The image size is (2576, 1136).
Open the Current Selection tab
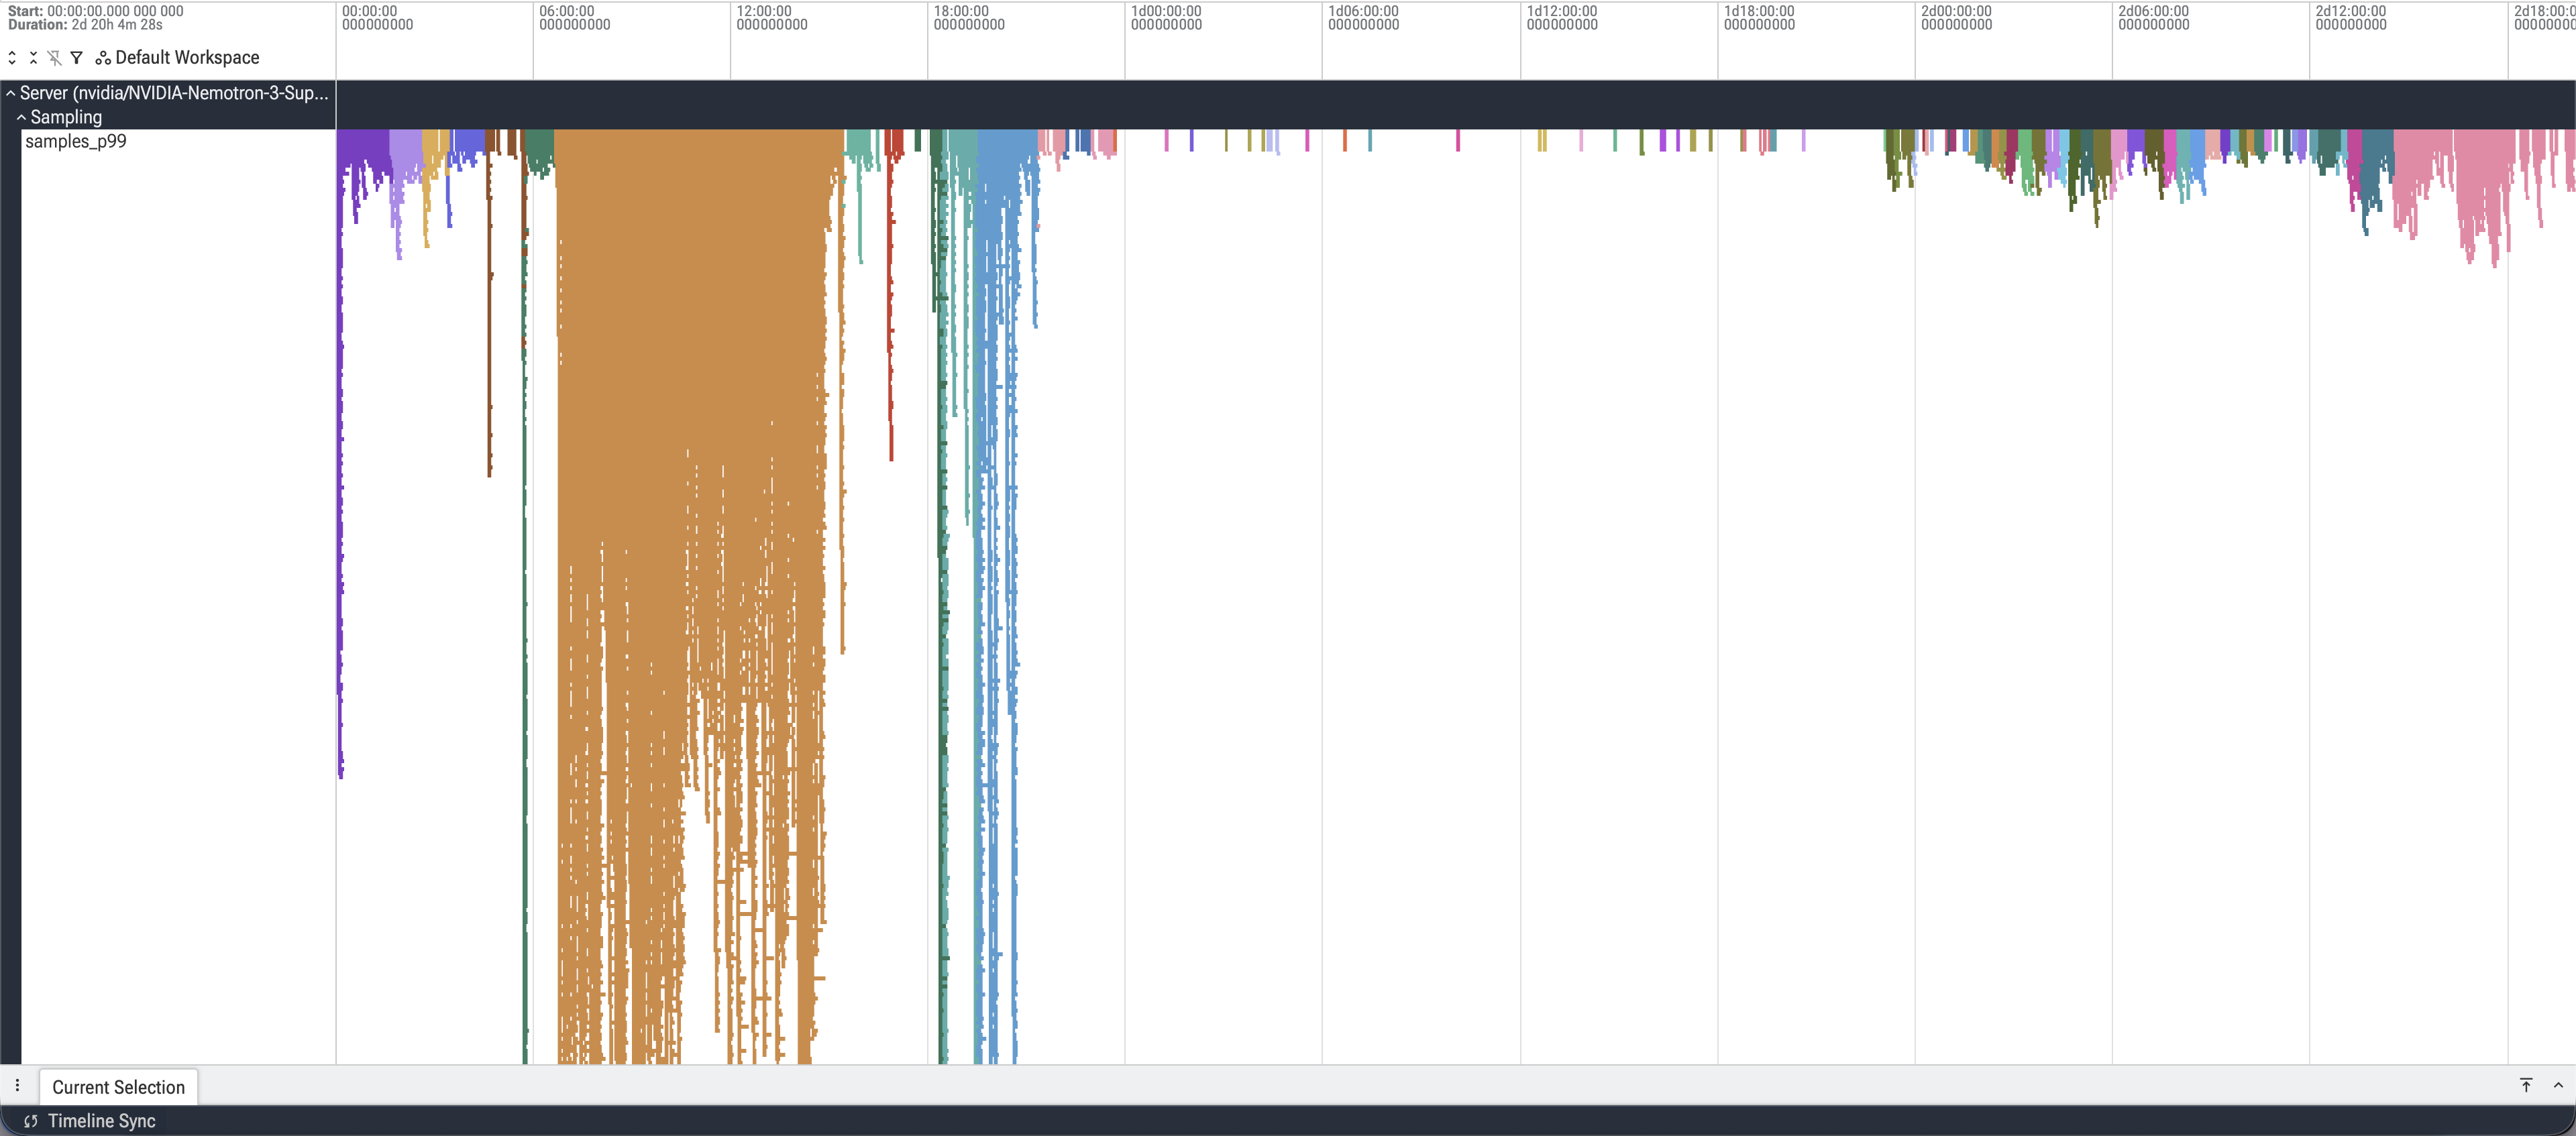pyautogui.click(x=118, y=1087)
